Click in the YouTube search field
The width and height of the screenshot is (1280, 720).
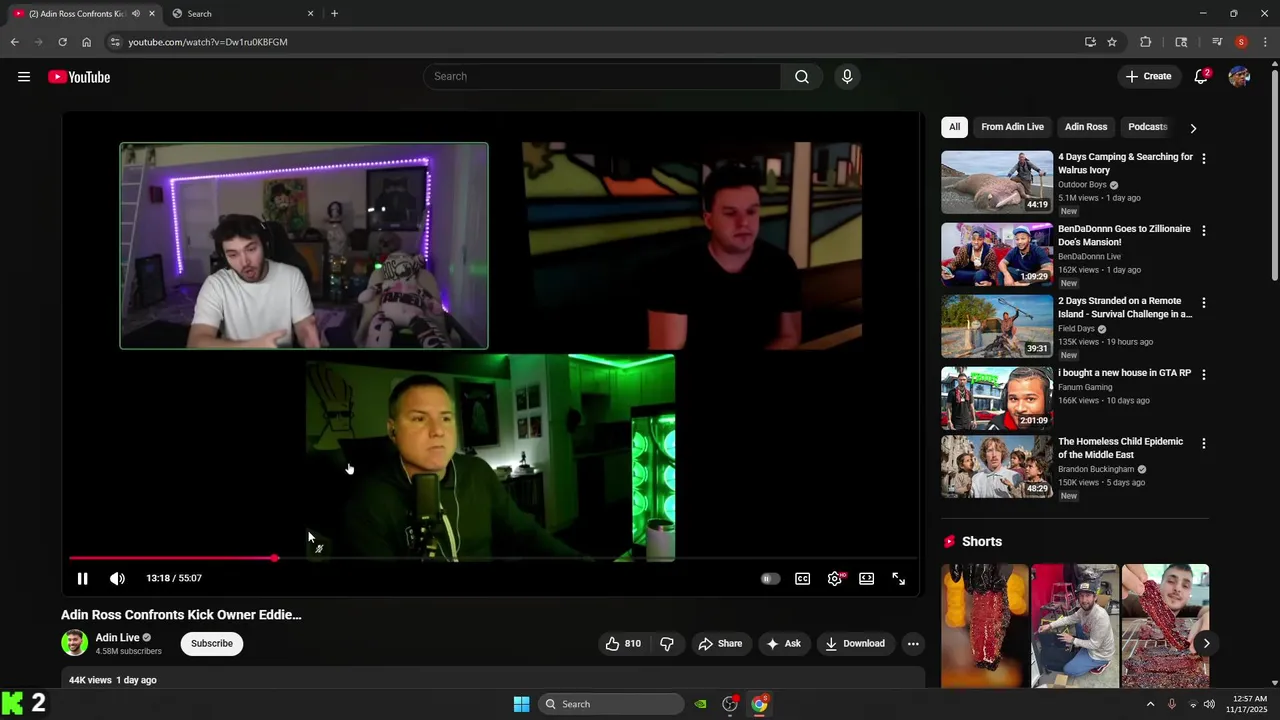[602, 77]
